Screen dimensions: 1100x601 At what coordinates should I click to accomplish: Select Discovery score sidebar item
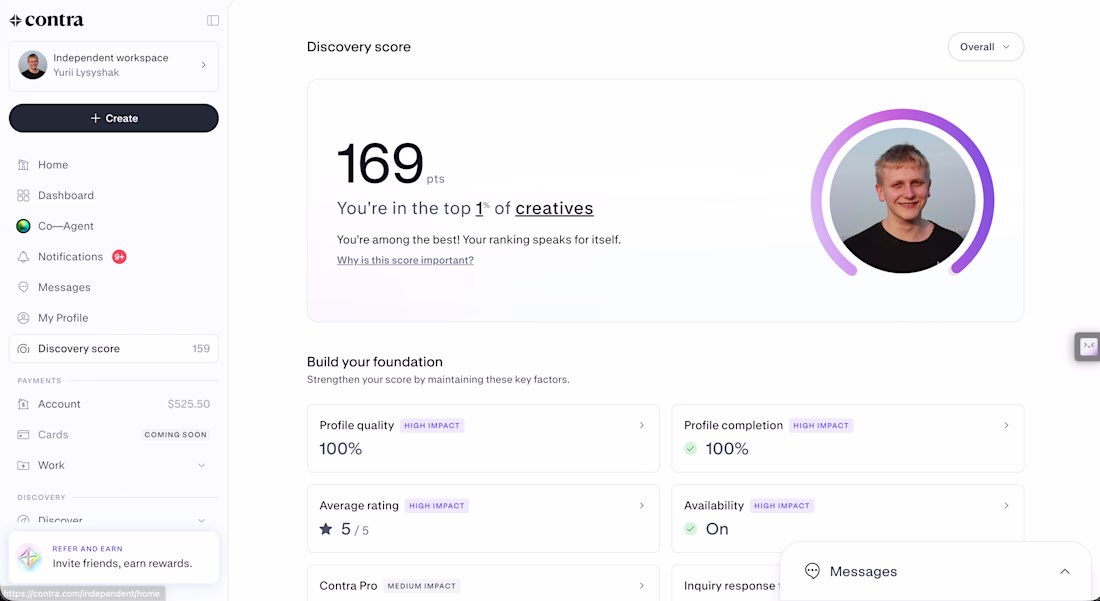114,349
